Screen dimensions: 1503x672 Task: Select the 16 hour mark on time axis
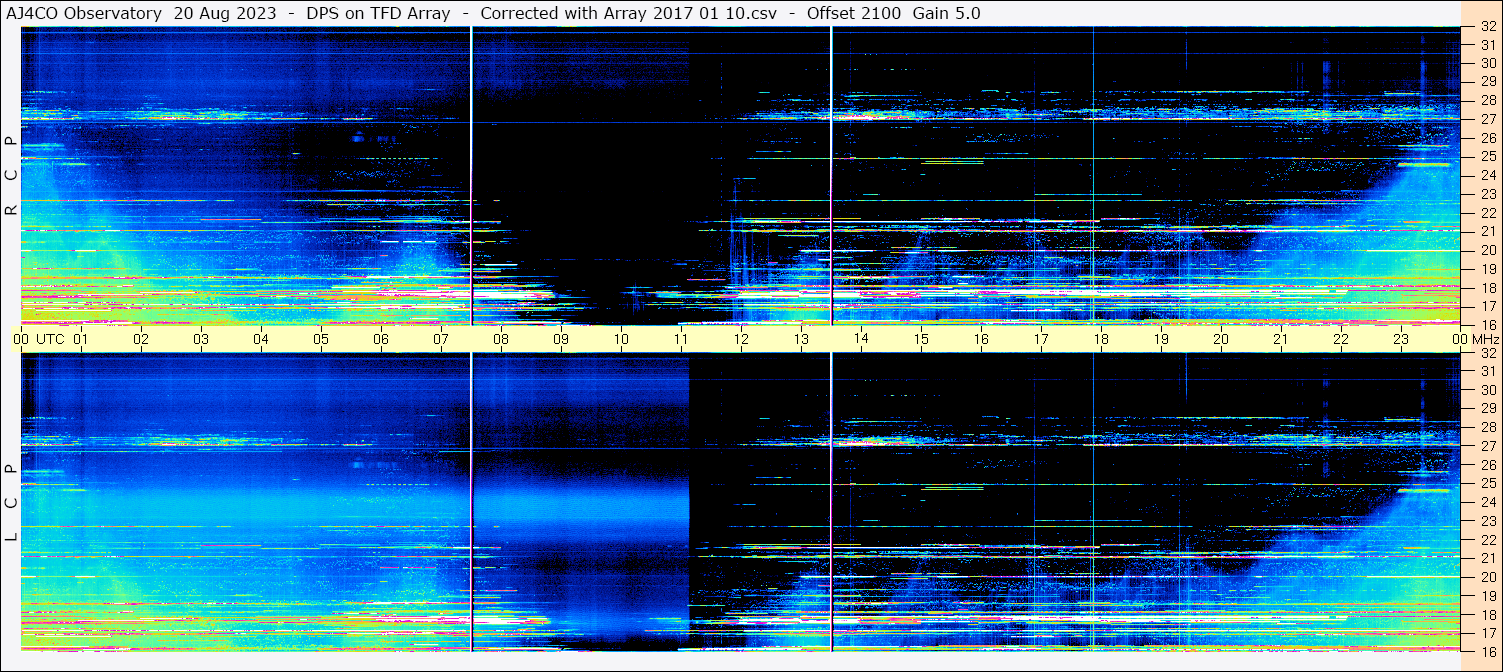click(x=981, y=339)
